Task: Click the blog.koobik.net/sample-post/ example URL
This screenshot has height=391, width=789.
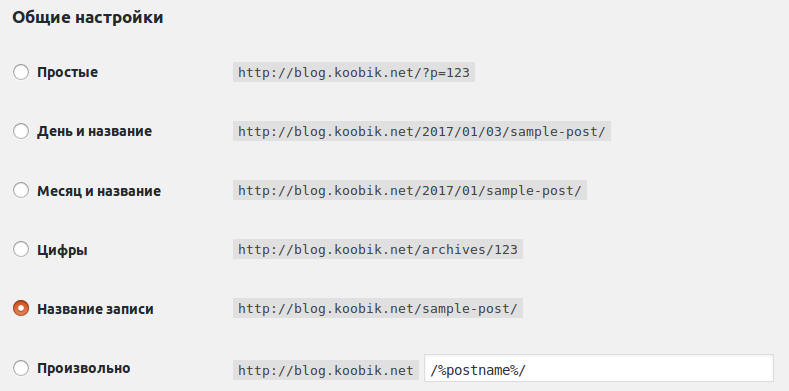Action: point(378,308)
